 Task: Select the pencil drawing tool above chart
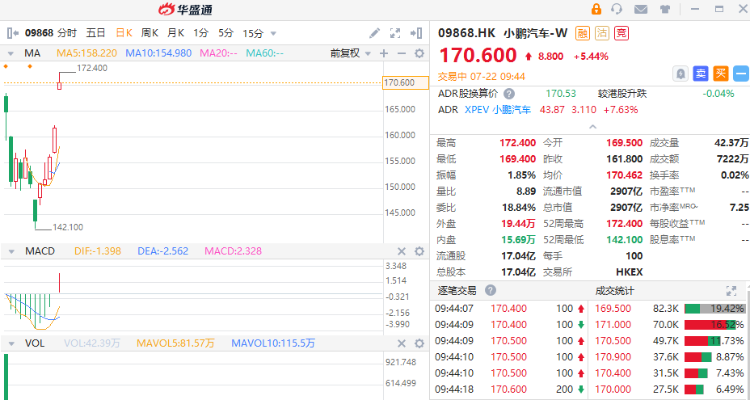click(x=374, y=33)
